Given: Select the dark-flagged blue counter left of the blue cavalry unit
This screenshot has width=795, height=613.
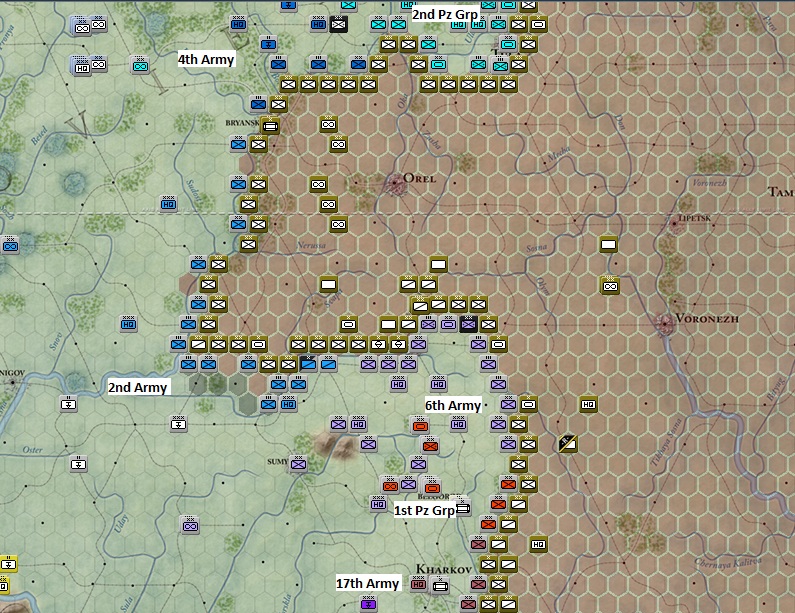Looking at the screenshot, I should [x=308, y=363].
